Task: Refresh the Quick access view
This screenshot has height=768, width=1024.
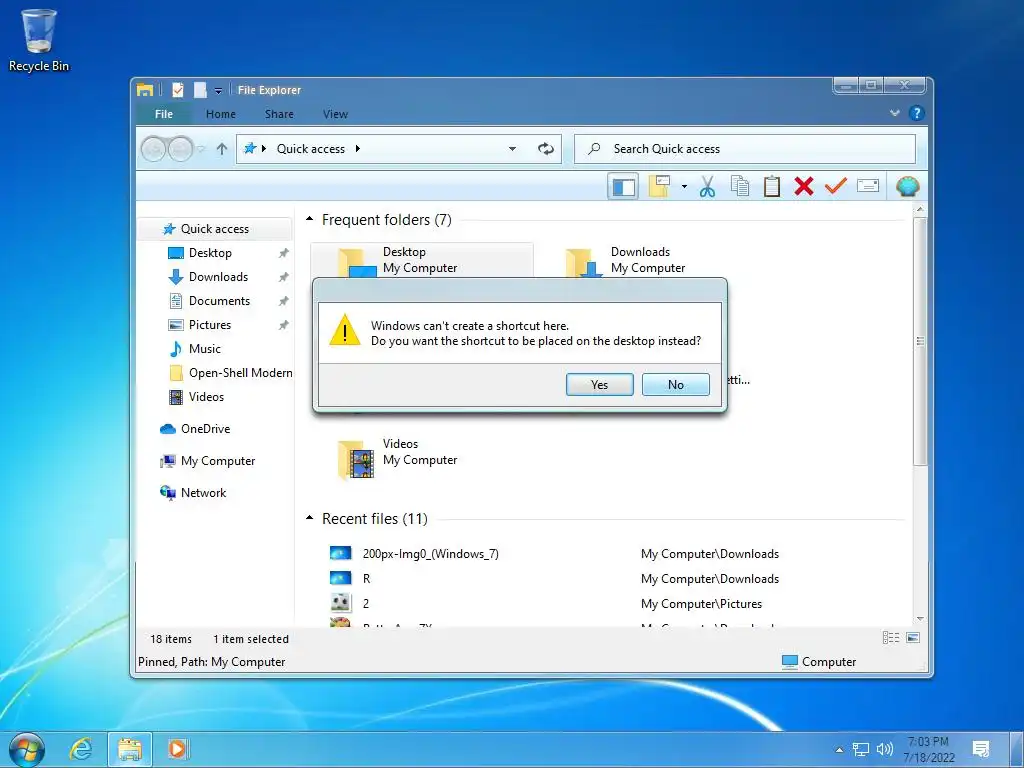Action: coord(545,149)
